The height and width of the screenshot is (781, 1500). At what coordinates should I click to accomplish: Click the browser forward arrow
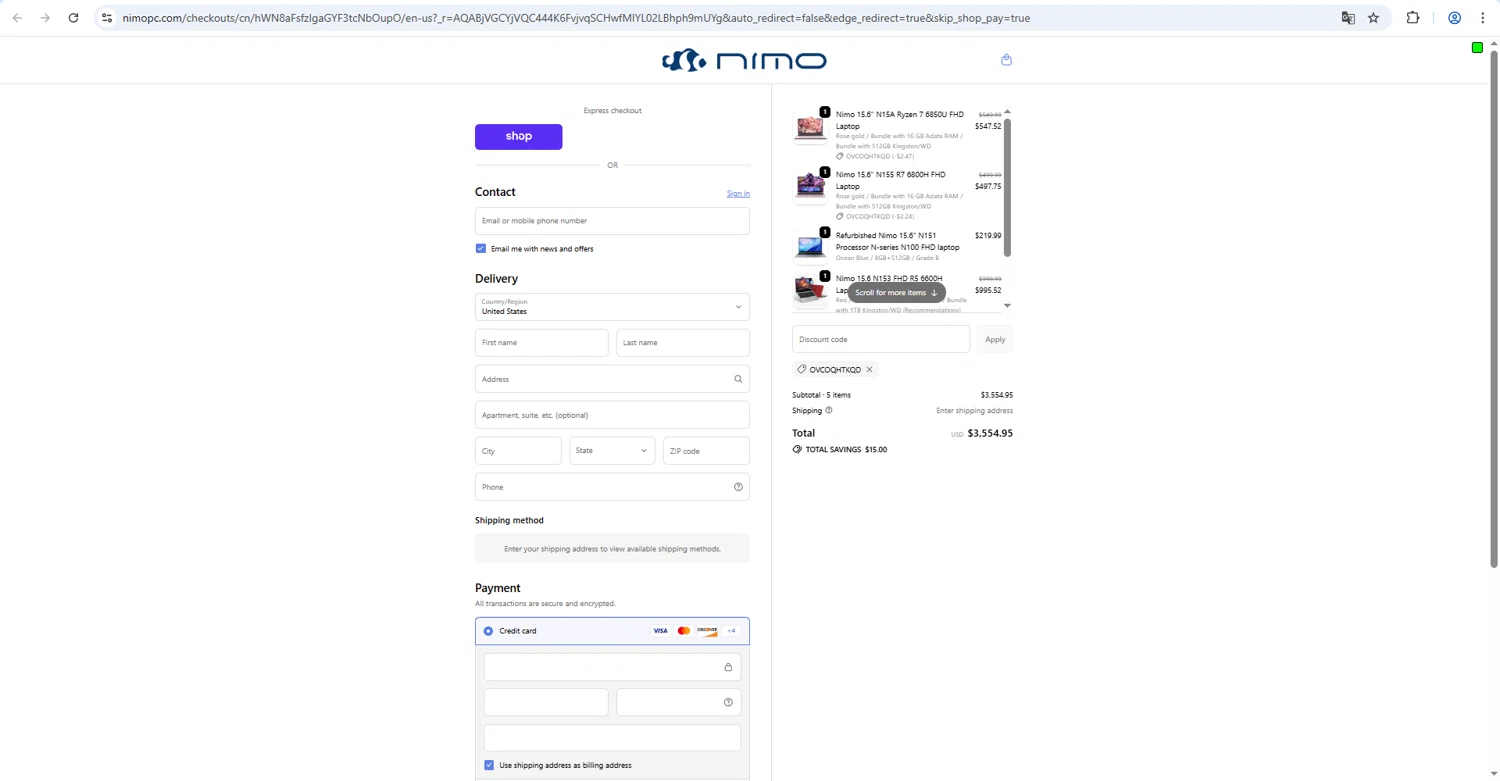(45, 18)
